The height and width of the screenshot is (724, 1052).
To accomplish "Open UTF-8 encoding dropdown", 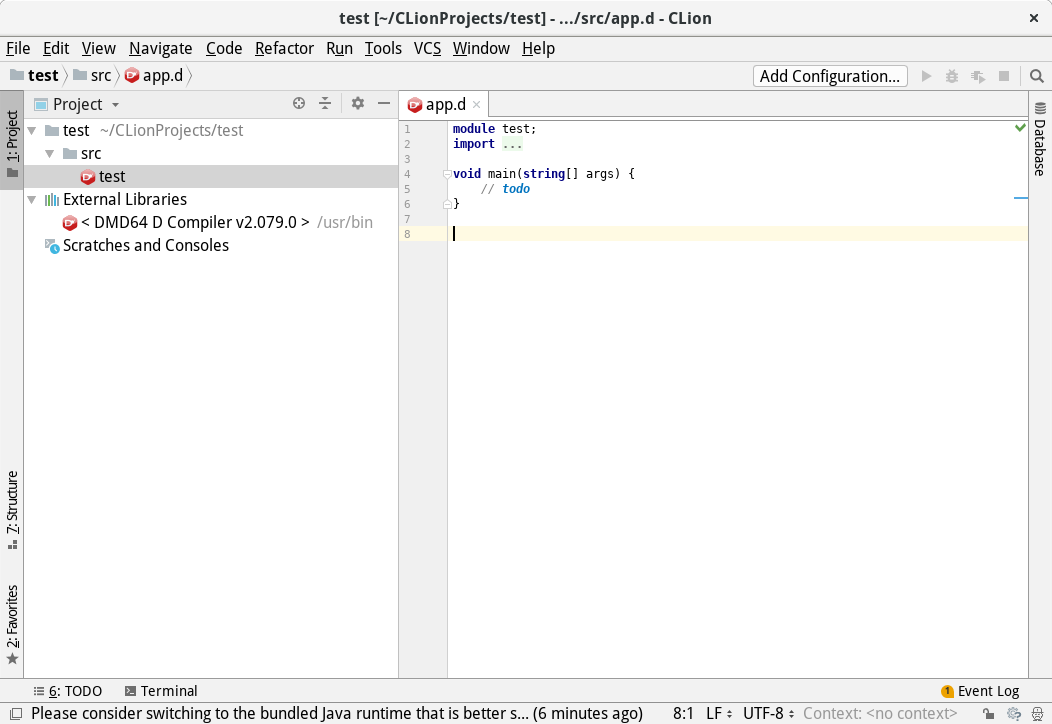I will tap(768, 713).
